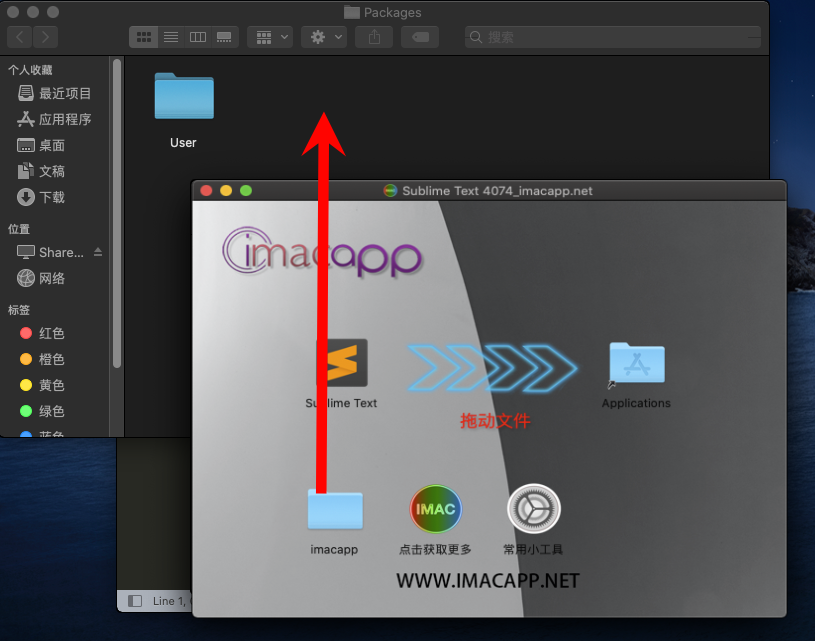
Task: Eject the Share... volume
Action: pyautogui.click(x=98, y=252)
